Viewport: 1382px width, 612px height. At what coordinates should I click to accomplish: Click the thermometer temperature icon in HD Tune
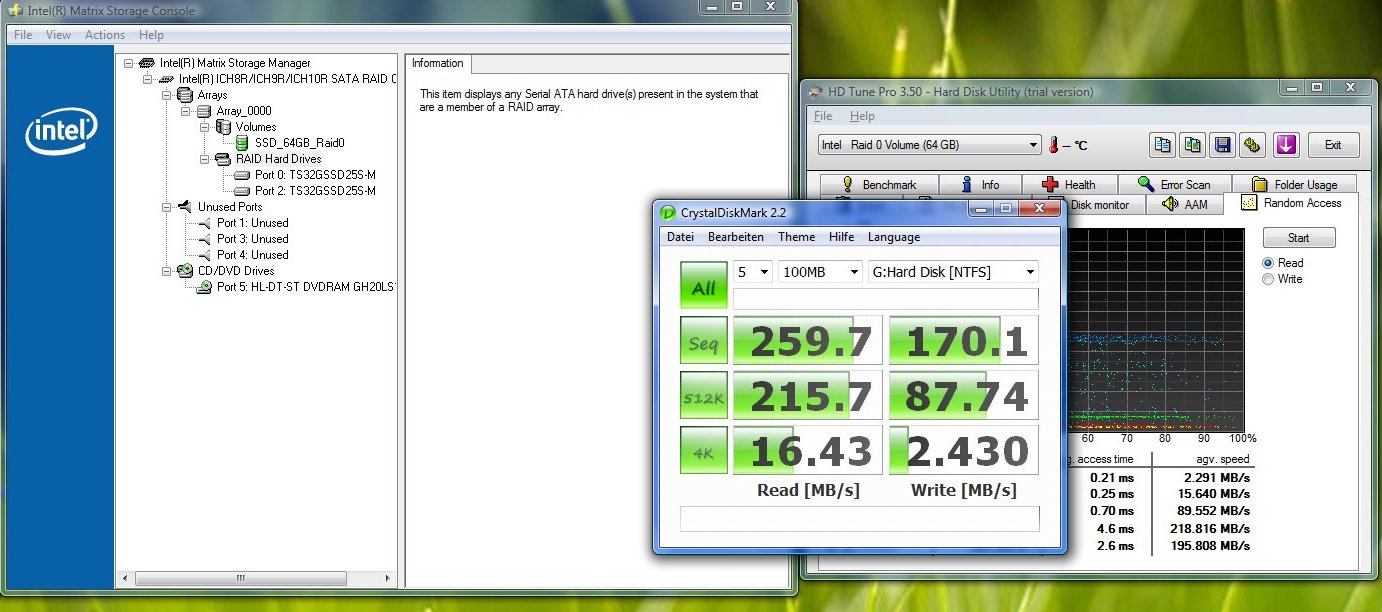(1053, 145)
